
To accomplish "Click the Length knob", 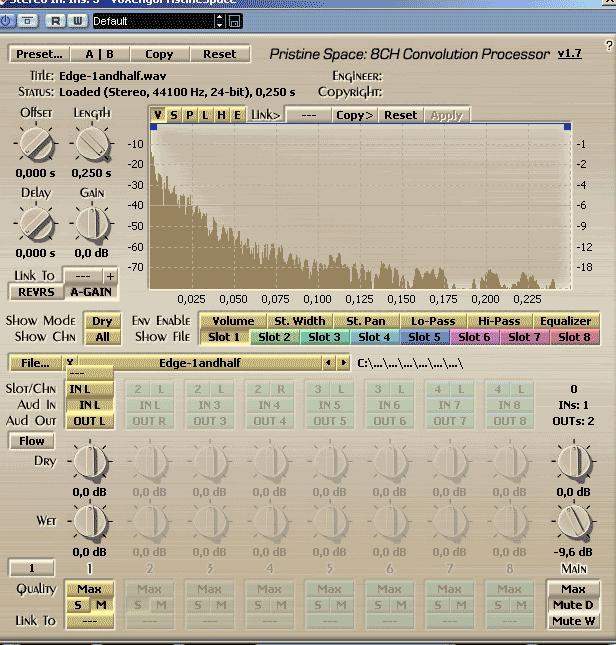I will point(92,144).
